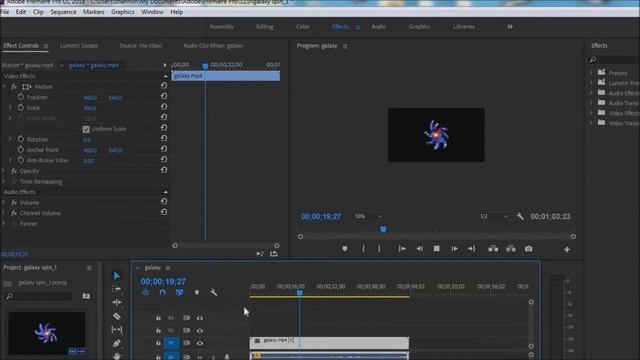Select the Selection tool arrow
This screenshot has height=360, width=640.
(117, 276)
